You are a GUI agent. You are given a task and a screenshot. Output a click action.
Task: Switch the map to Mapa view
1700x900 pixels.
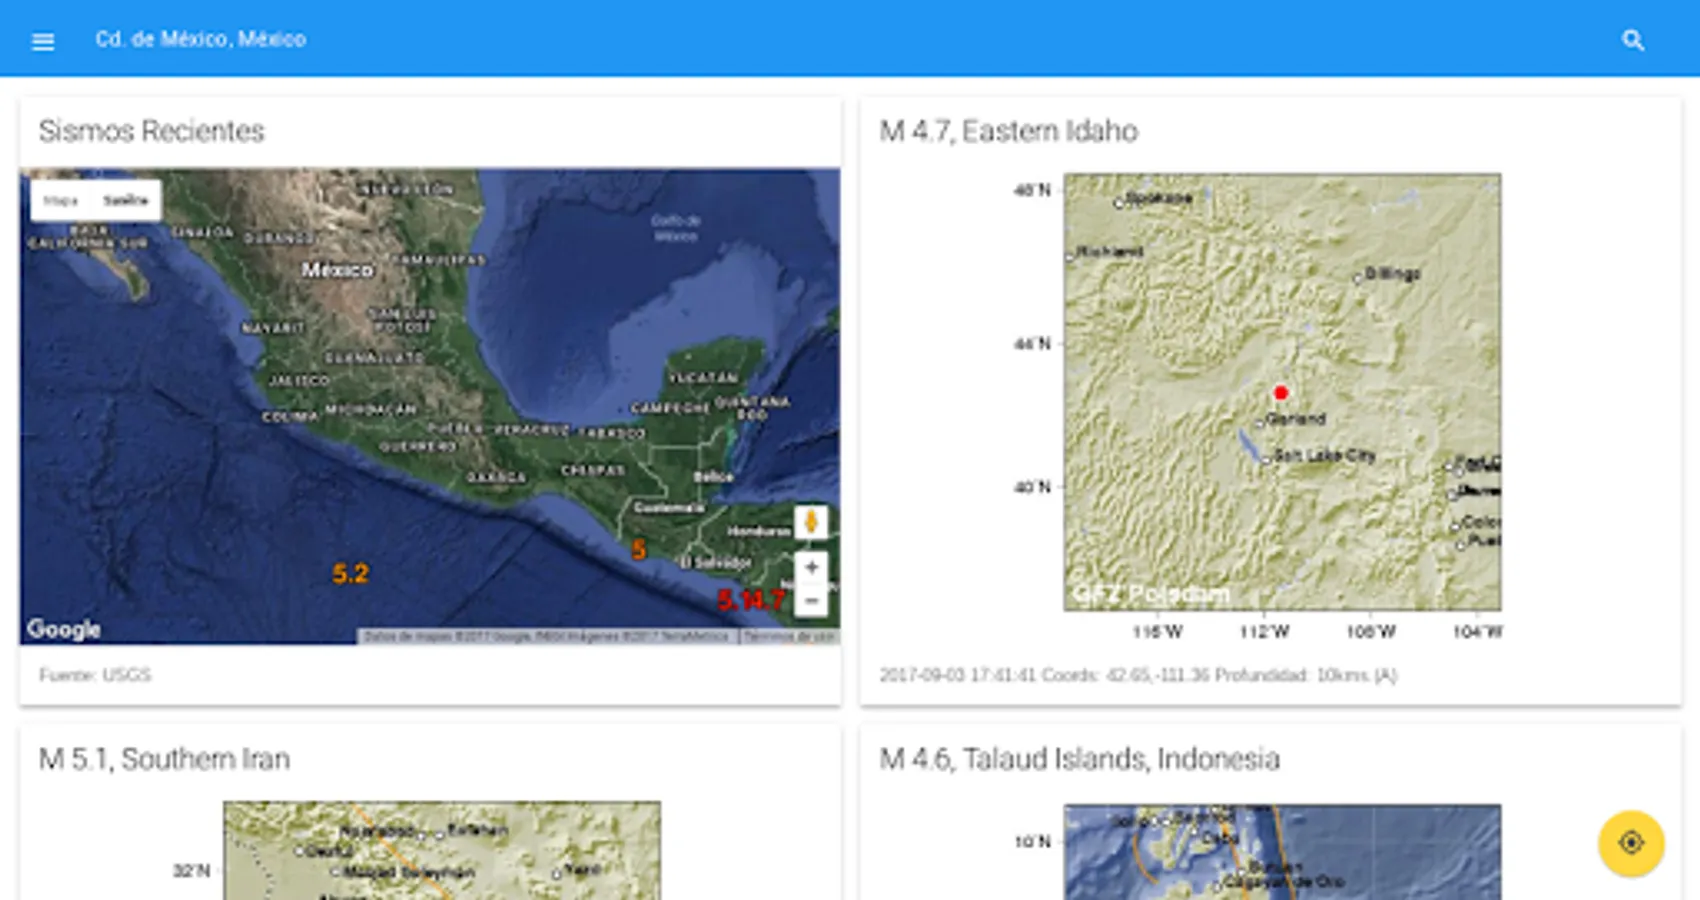click(61, 200)
